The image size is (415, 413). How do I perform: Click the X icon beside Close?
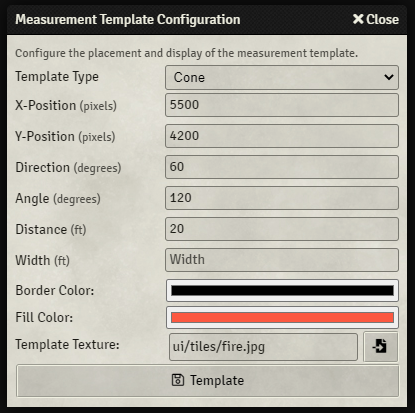[x=358, y=19]
